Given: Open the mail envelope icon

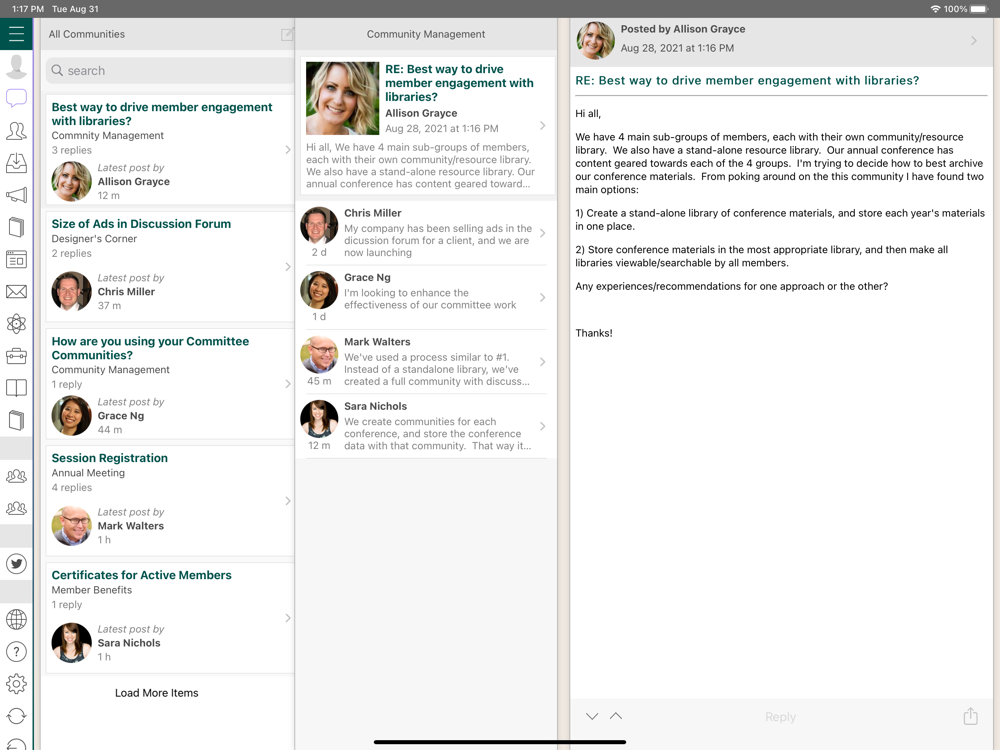Looking at the screenshot, I should (16, 291).
